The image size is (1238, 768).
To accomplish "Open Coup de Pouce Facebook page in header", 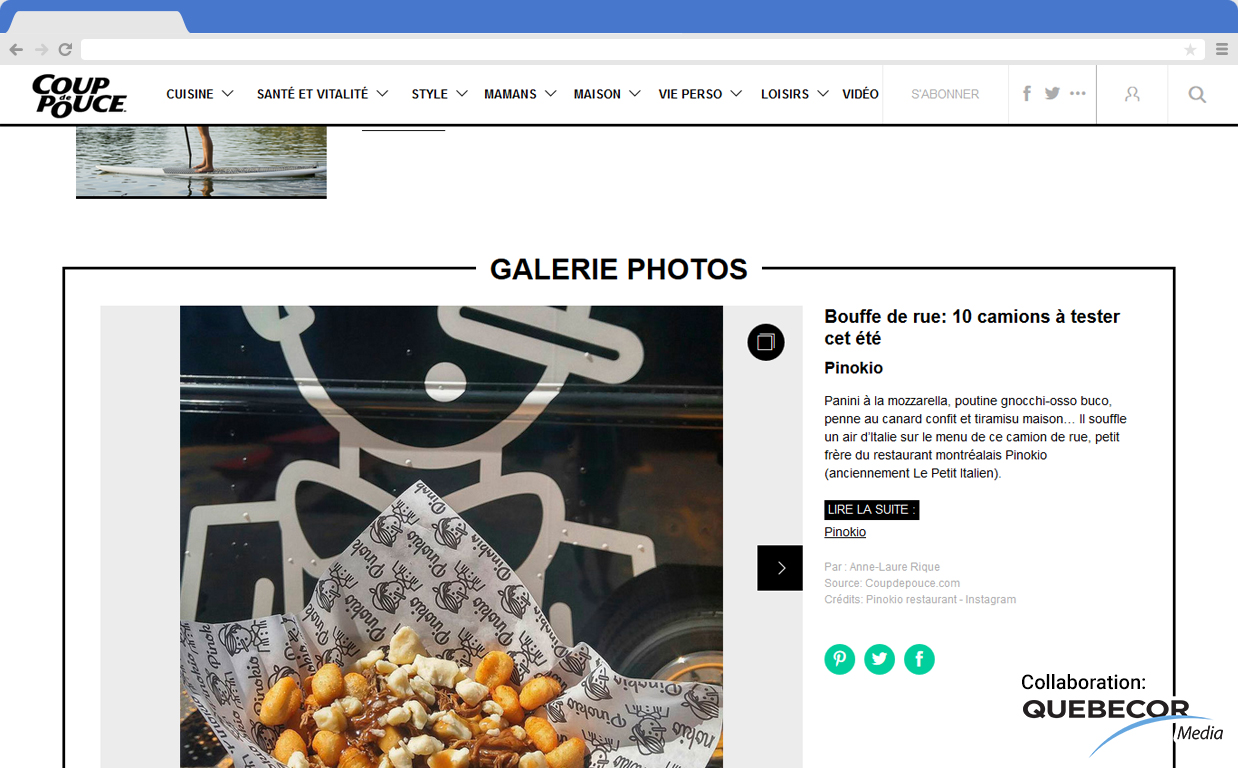I will (x=1027, y=93).
